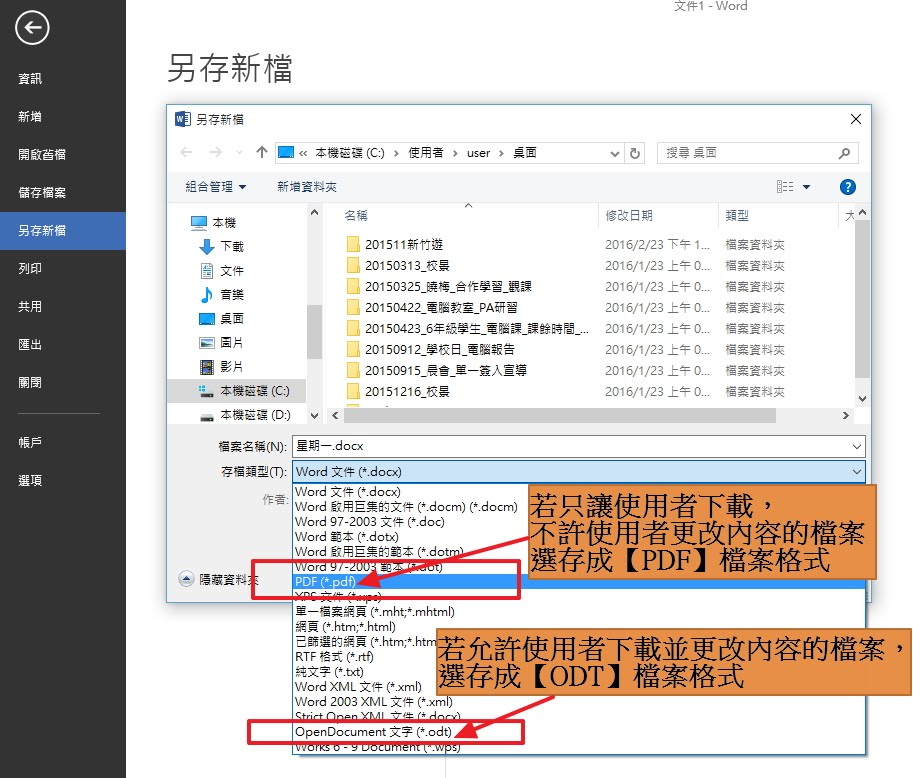
Task: Click the collapse icon beside 隱藏資料夾
Action: pyautogui.click(x=186, y=579)
